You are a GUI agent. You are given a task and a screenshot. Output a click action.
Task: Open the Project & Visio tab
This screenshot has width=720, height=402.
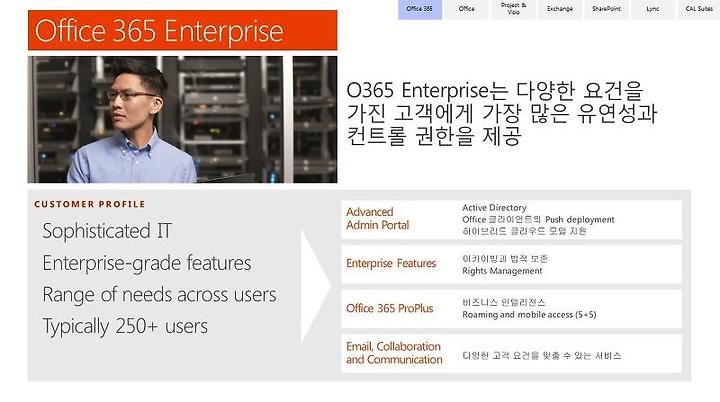(x=513, y=9)
